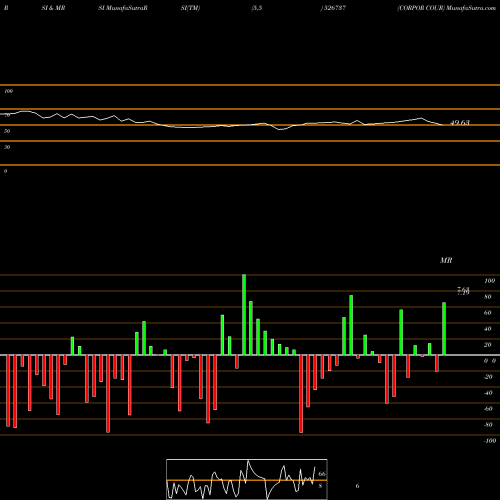Viewport: 500px width, 500px height.
Task: Click the MR axis label 60
Action: coord(488,313)
